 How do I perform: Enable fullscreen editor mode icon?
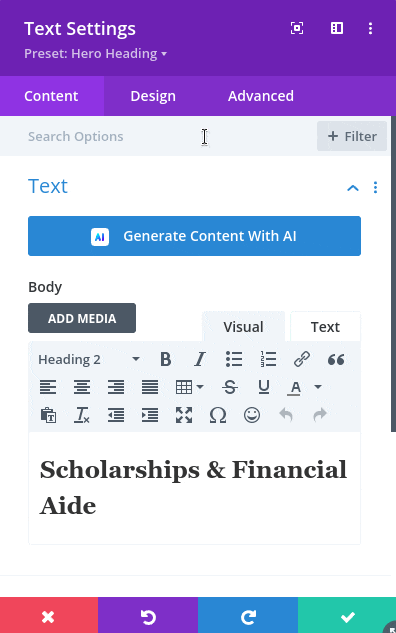point(184,415)
